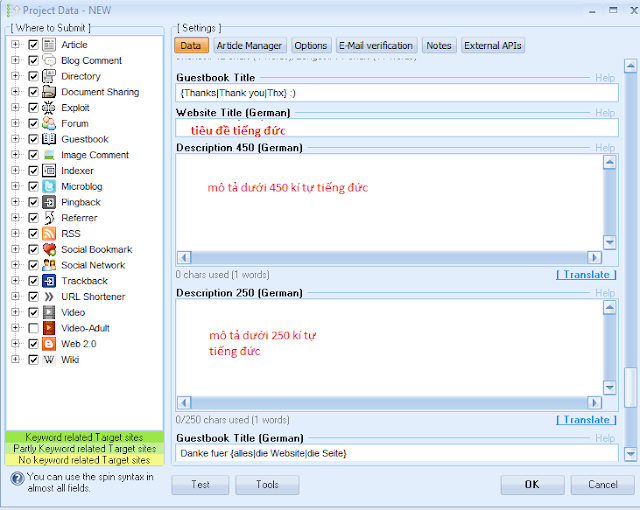
Task: Open the Article Manager tab
Action: tap(249, 45)
